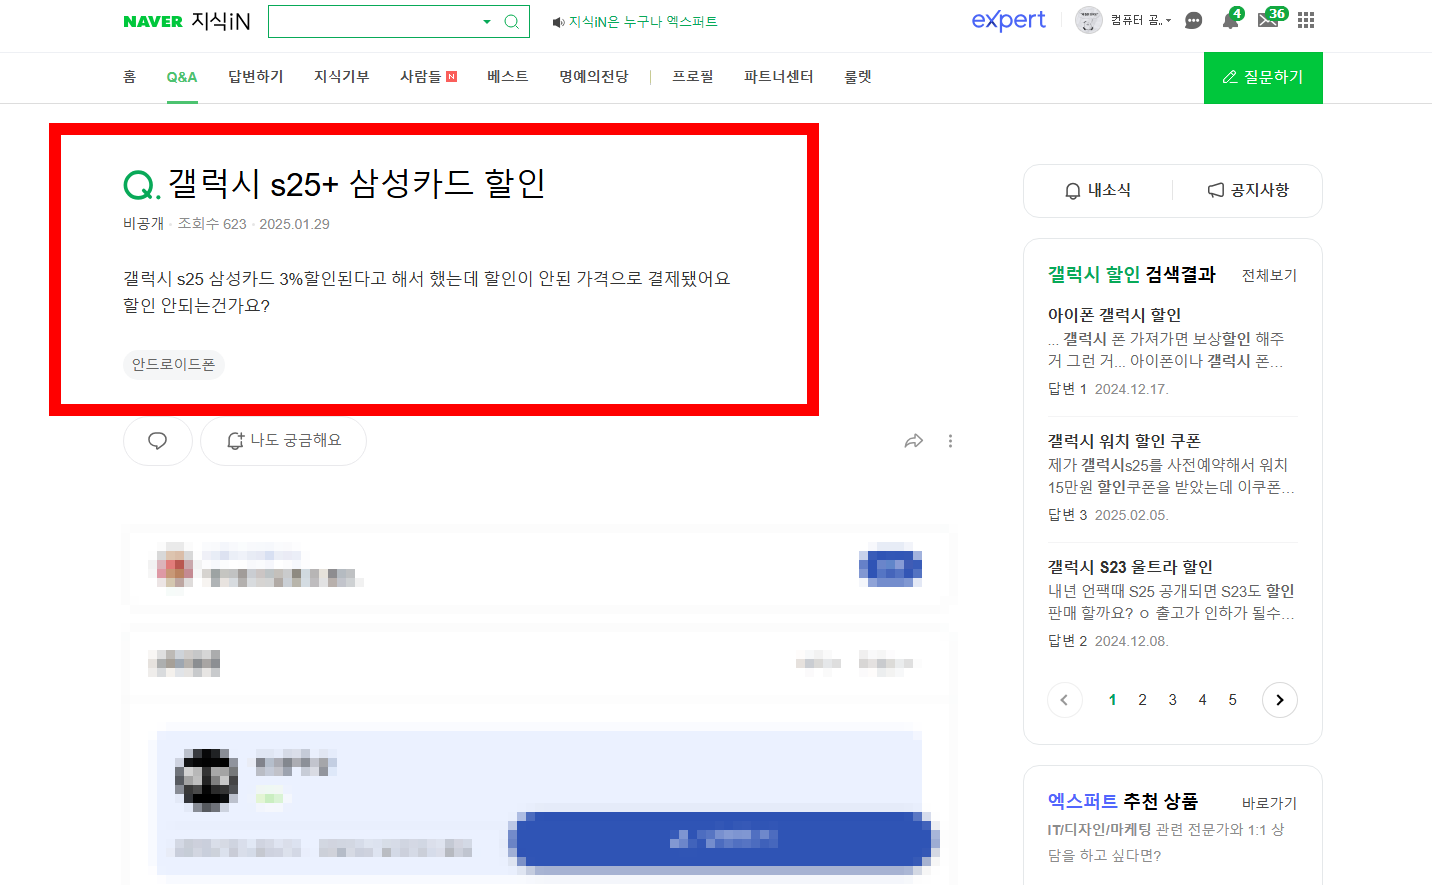Open the 명예의전당 tab
This screenshot has height=885, width=1432.
click(594, 77)
